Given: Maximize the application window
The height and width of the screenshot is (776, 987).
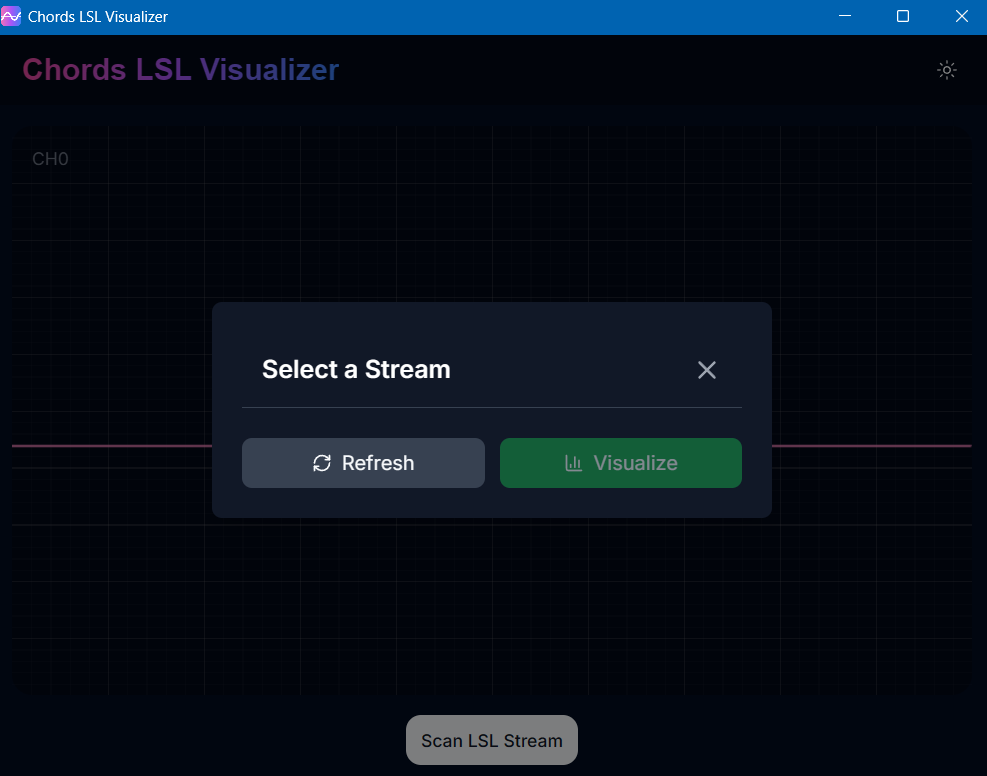Looking at the screenshot, I should click(902, 16).
